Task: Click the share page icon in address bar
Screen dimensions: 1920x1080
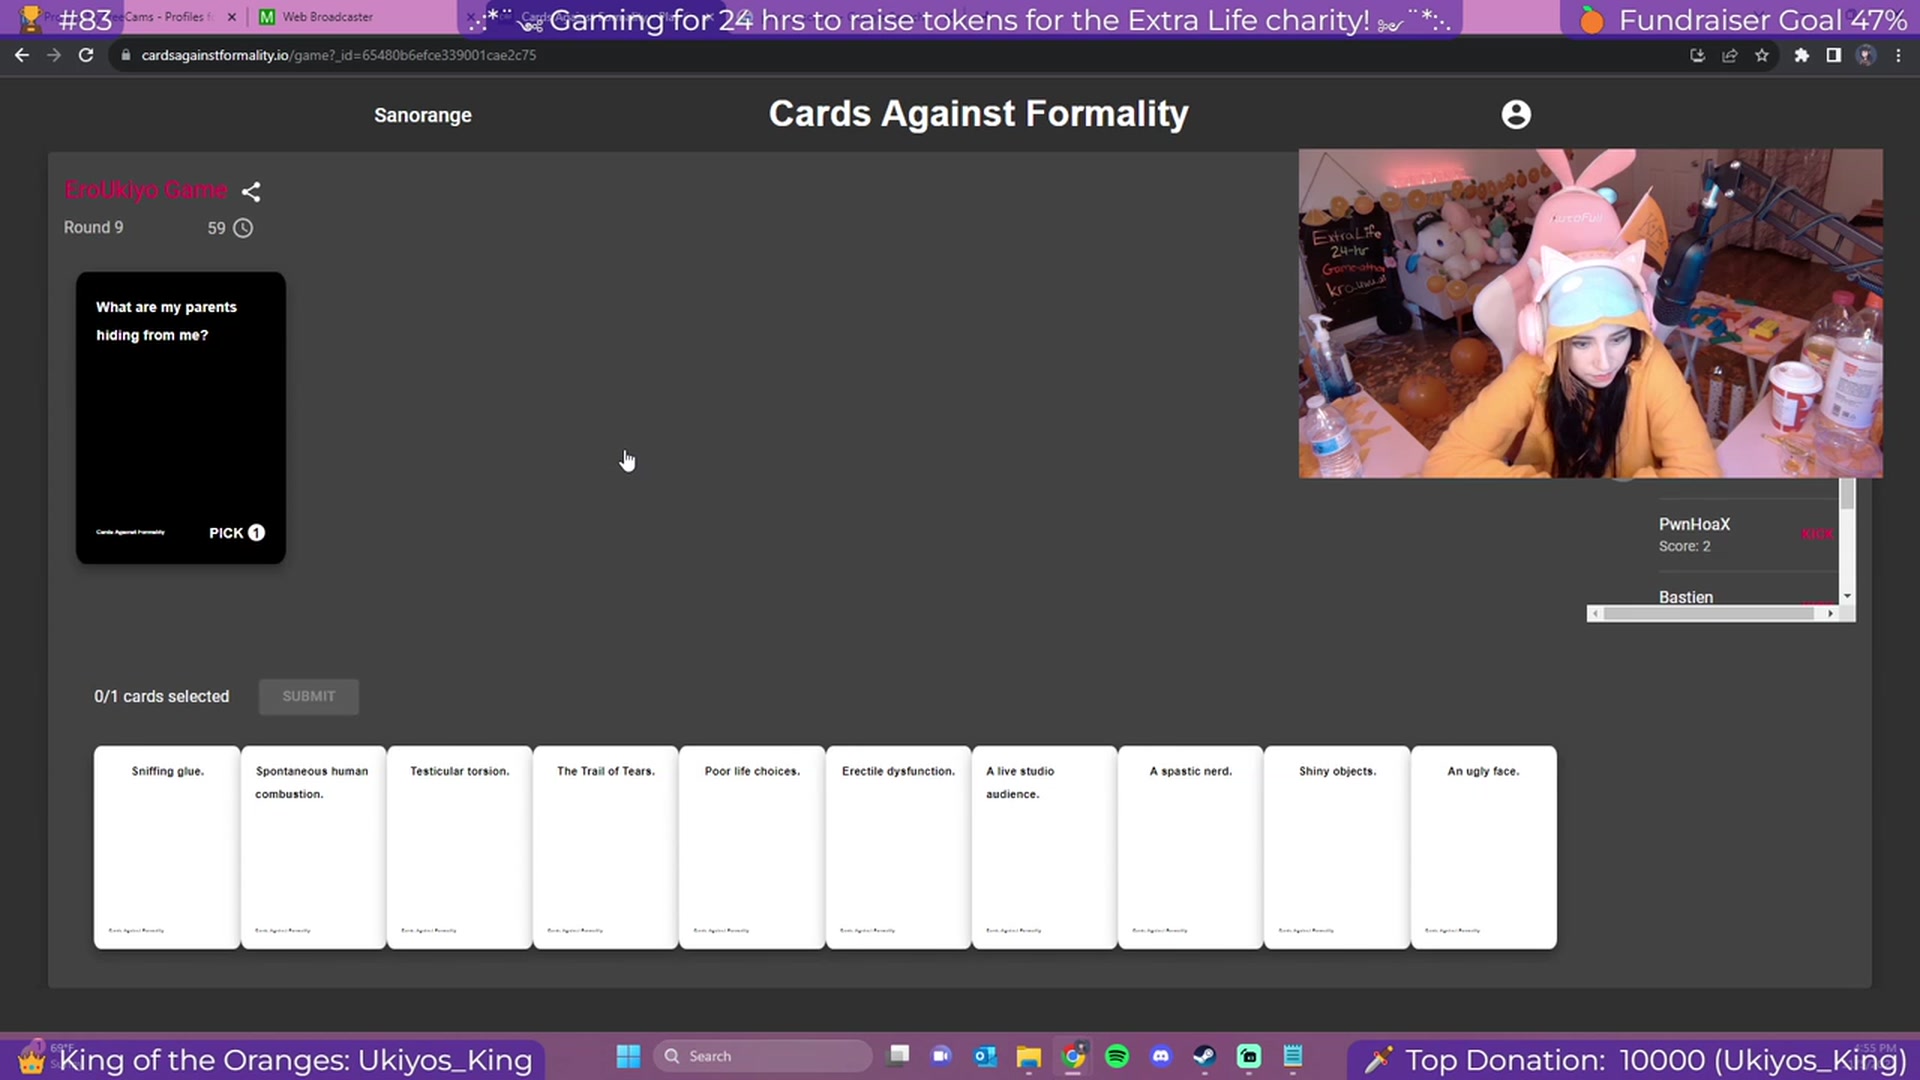Action: (x=1729, y=55)
